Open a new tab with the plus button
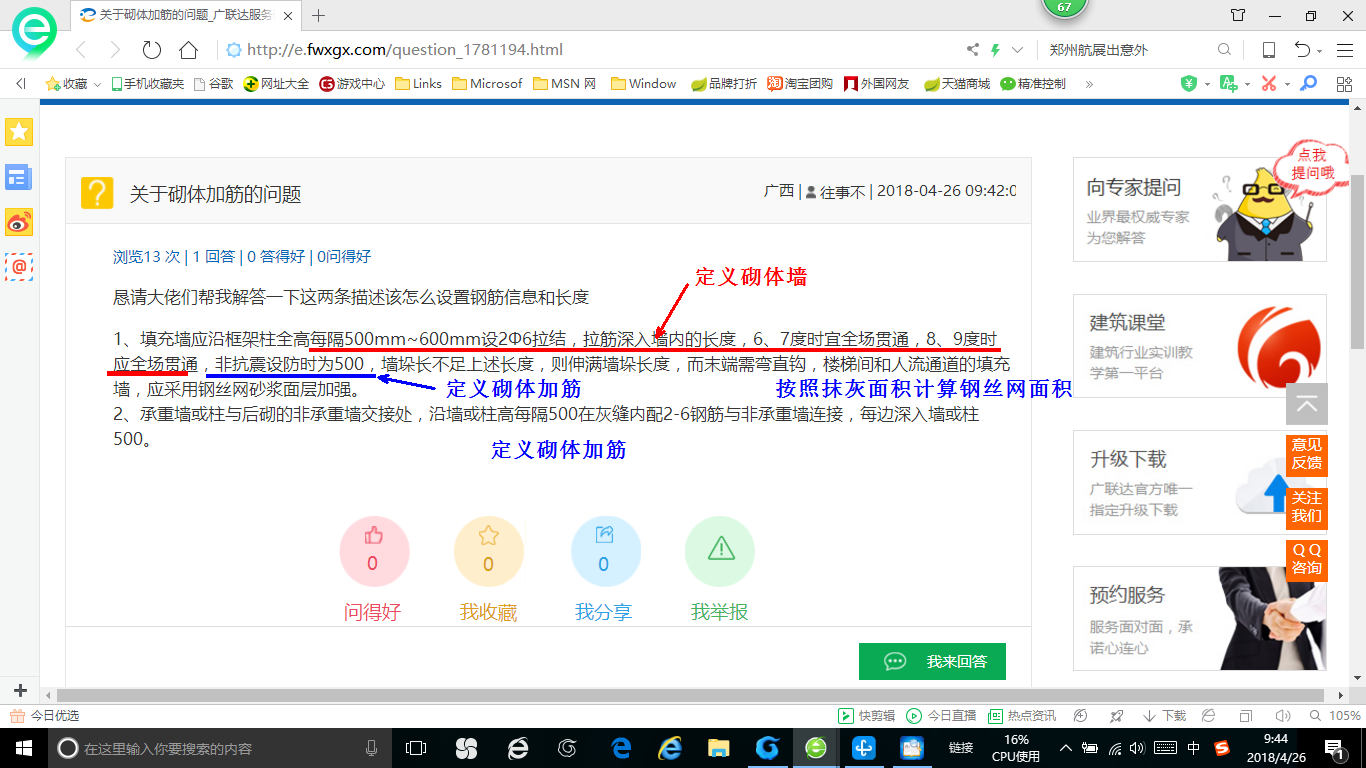This screenshot has height=768, width=1366. (319, 15)
